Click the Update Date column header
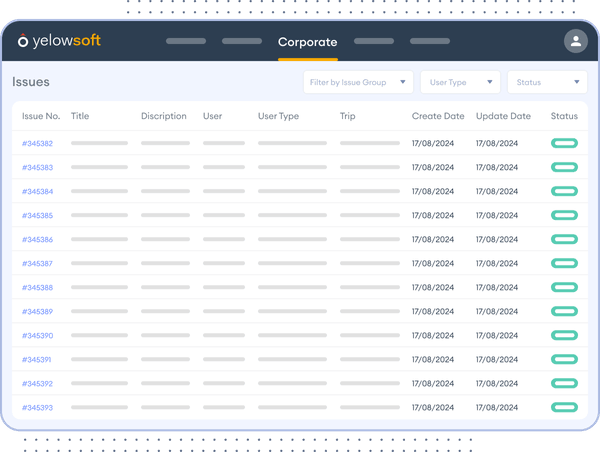Viewport: 600px width, 452px height. point(503,116)
